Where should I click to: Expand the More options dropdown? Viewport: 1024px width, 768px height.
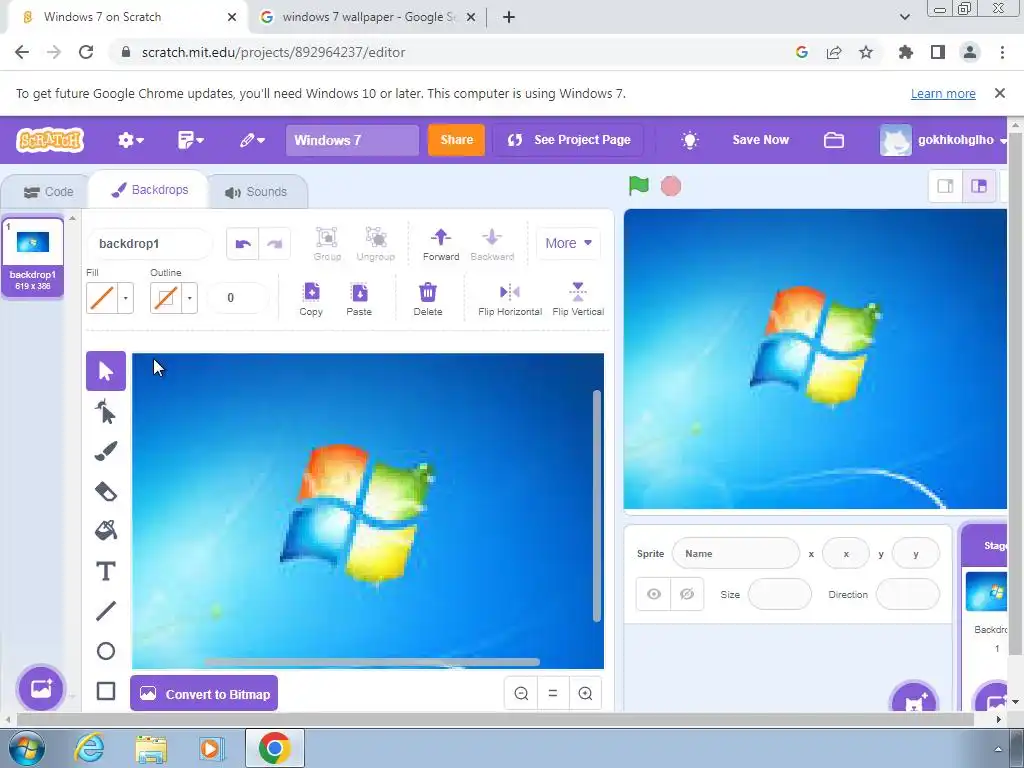pos(569,243)
